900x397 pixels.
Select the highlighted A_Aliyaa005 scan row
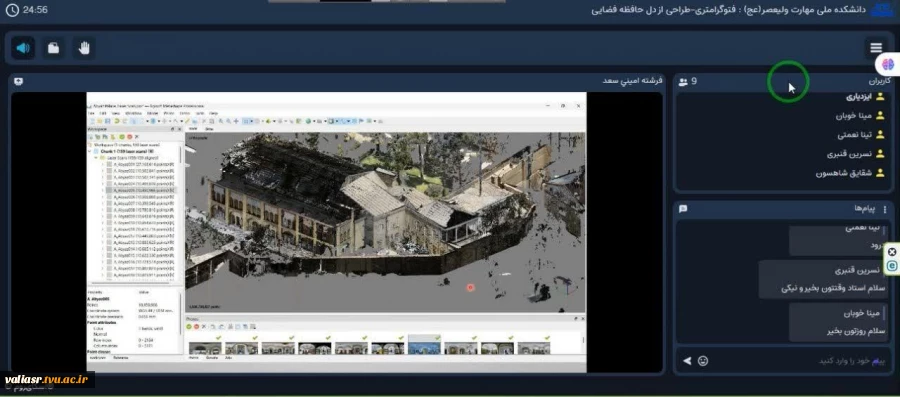point(141,190)
